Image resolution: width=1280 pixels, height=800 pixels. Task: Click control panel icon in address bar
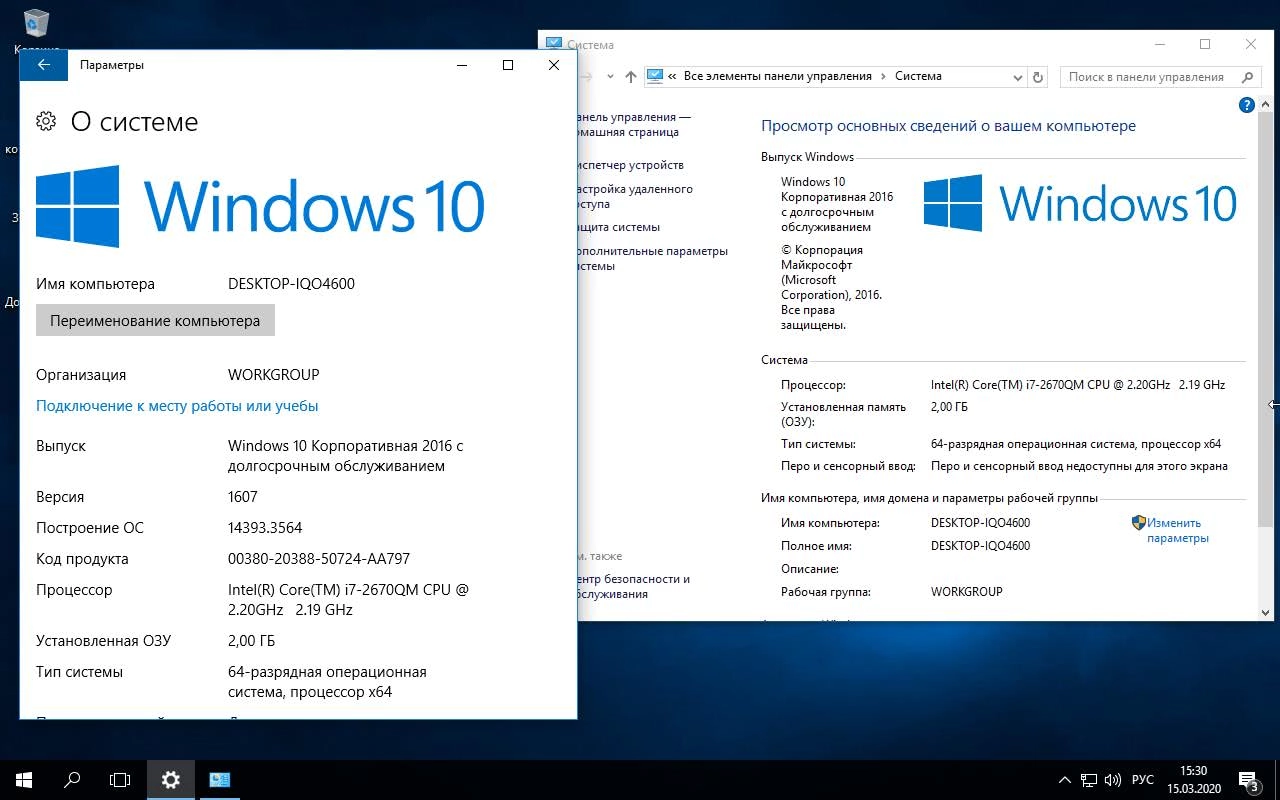[x=655, y=76]
